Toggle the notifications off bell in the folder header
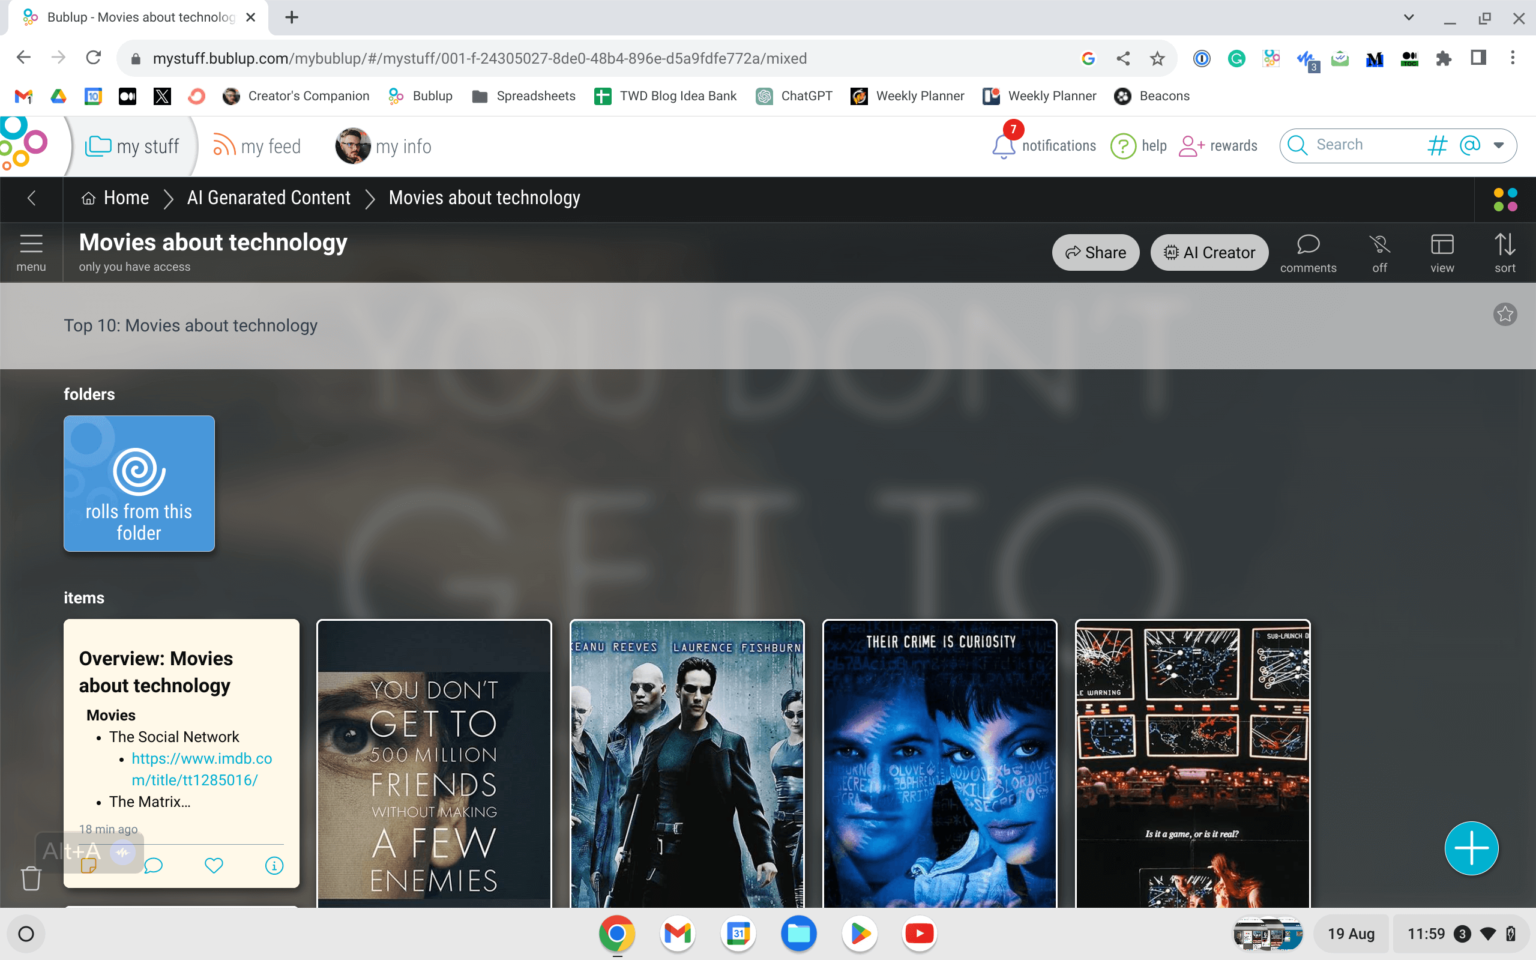Image resolution: width=1536 pixels, height=960 pixels. coord(1380,245)
